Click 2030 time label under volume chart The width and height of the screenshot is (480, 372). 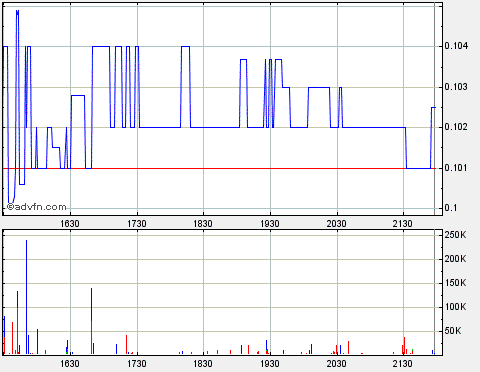(x=336, y=363)
